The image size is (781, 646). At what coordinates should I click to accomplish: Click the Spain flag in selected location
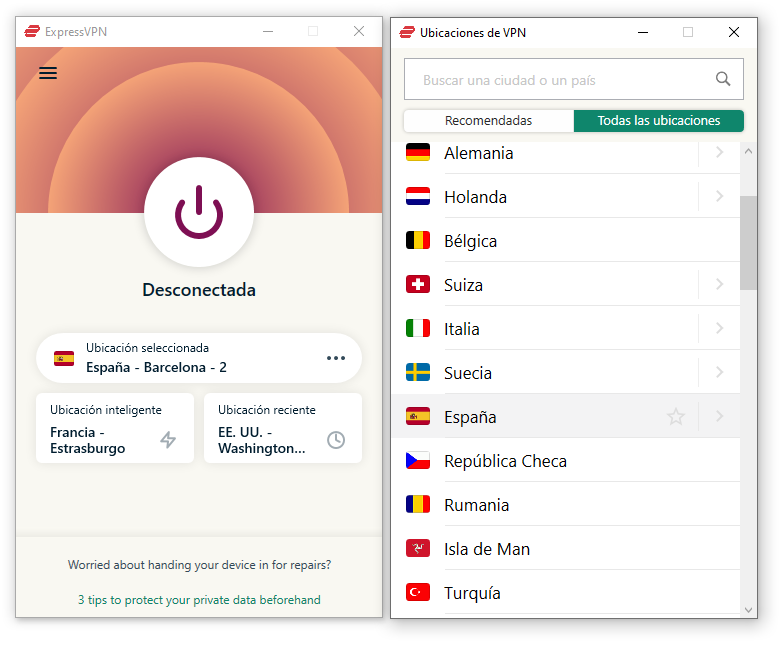(64, 358)
